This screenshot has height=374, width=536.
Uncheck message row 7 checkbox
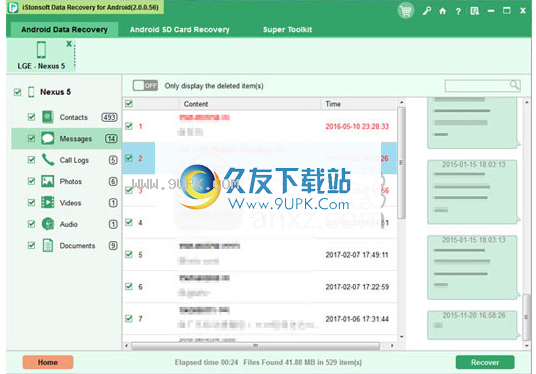(x=129, y=319)
